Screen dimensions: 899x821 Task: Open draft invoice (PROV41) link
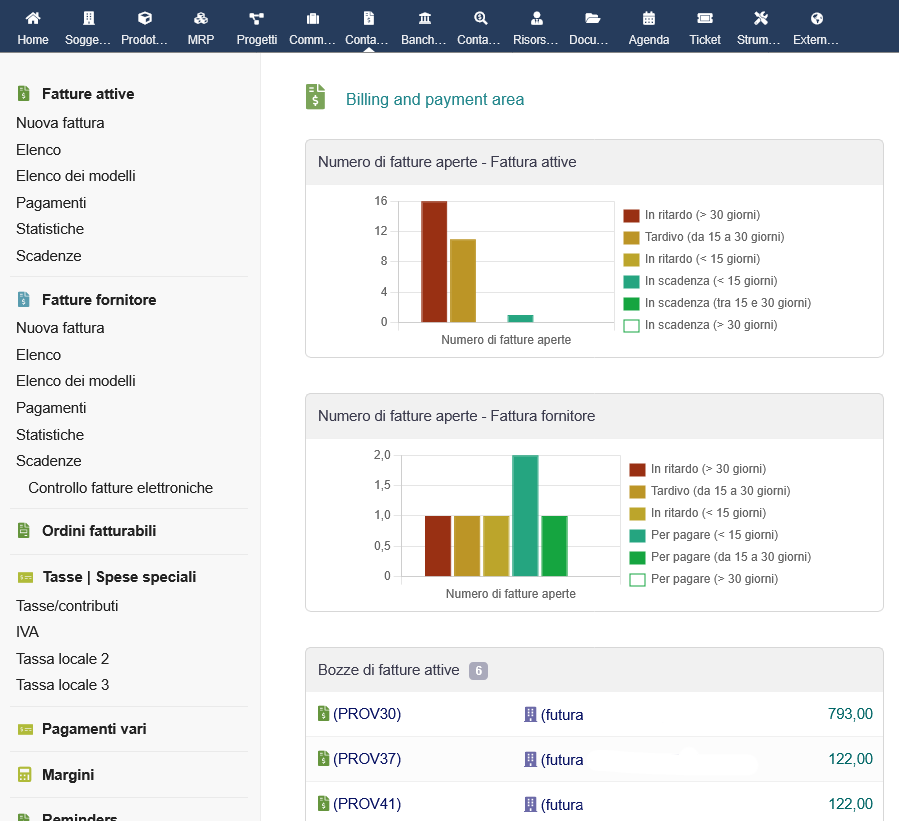[367, 803]
